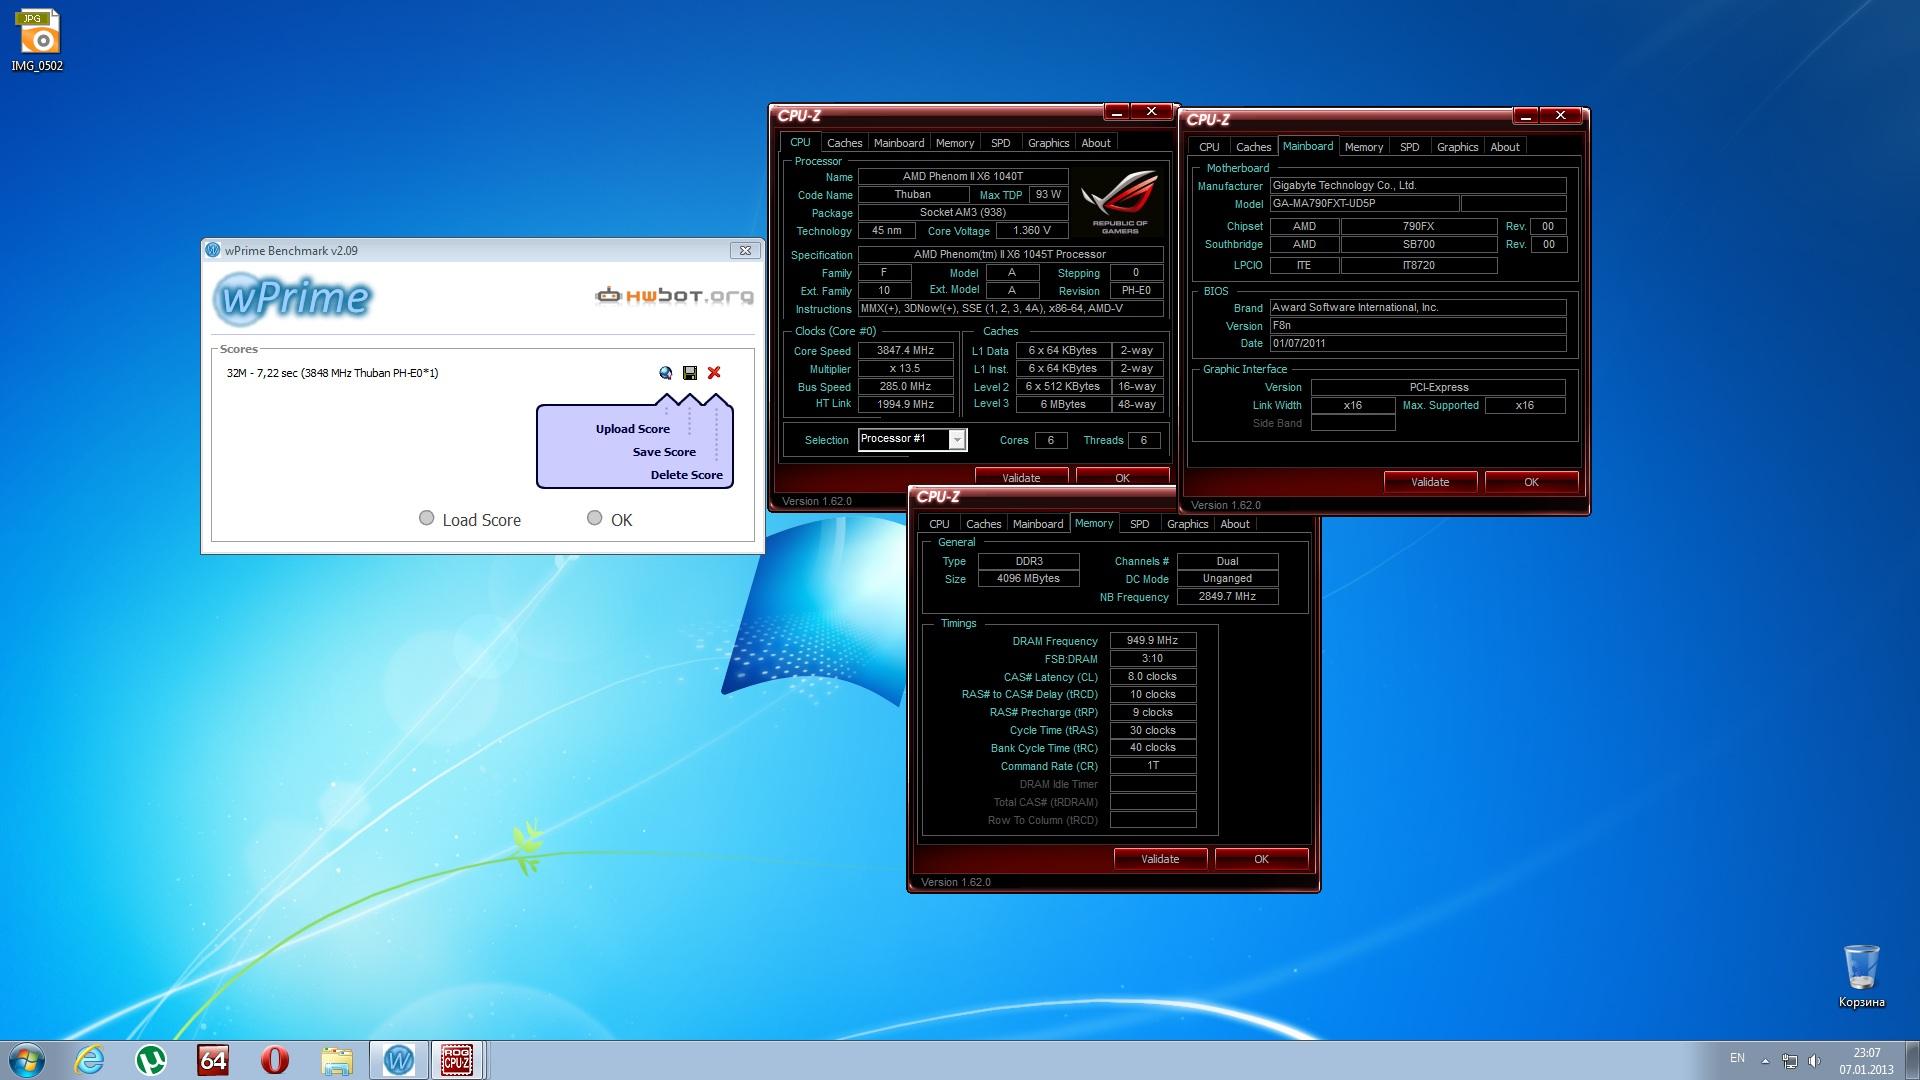Click the volume speaker tray icon
The height and width of the screenshot is (1080, 1920).
click(1815, 1061)
